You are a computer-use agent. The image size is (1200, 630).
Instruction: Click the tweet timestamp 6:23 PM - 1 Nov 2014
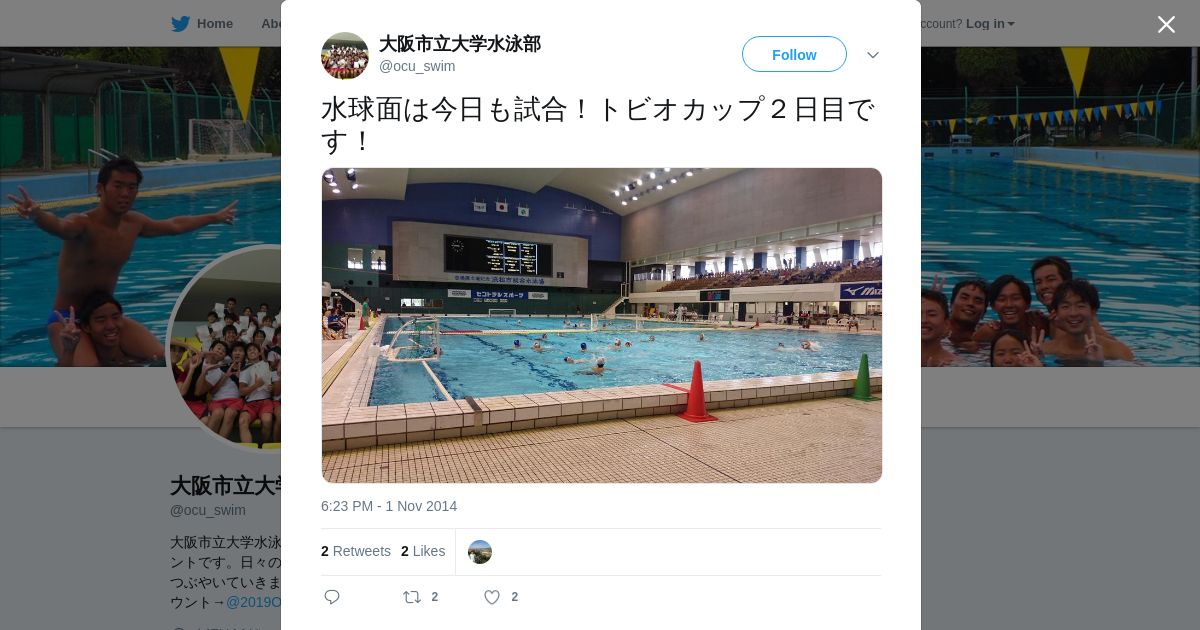[389, 506]
